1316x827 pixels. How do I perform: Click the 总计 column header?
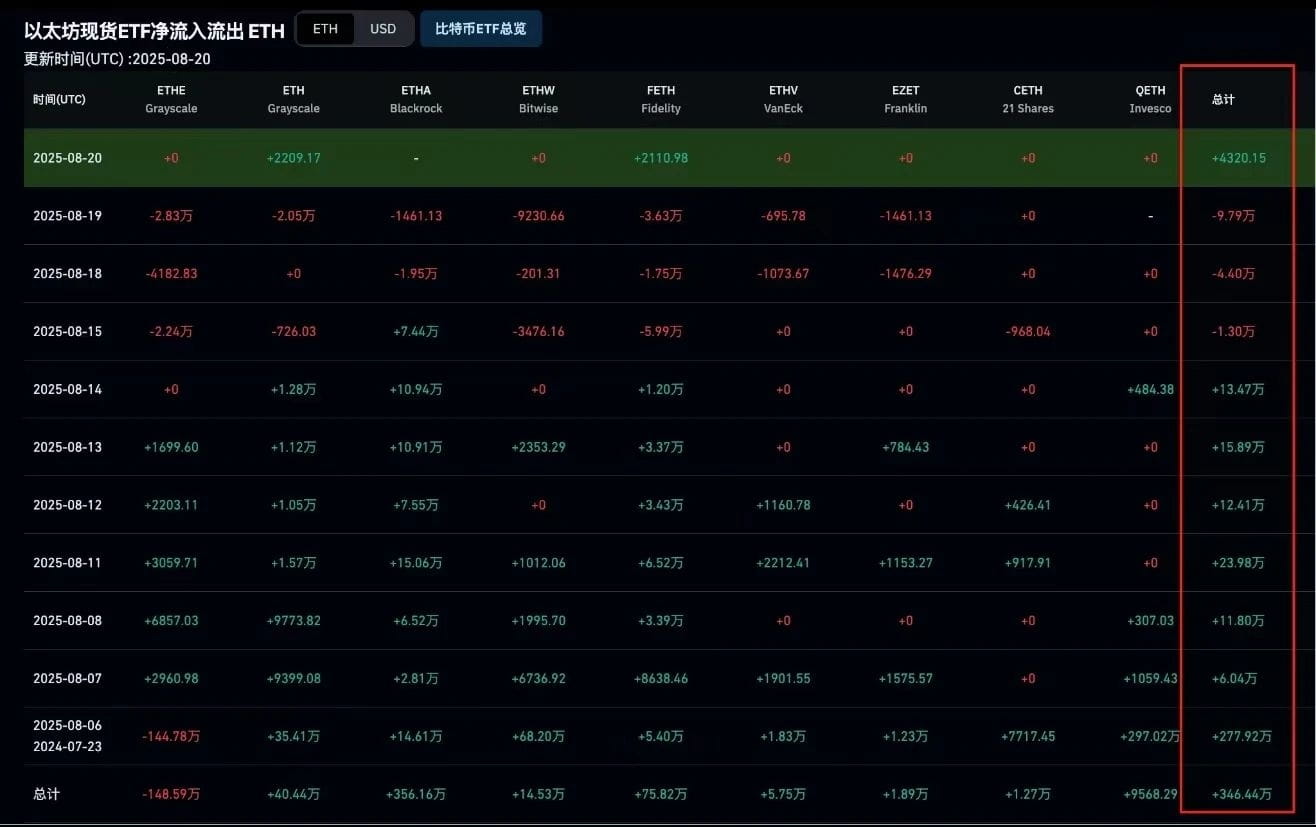point(1223,100)
